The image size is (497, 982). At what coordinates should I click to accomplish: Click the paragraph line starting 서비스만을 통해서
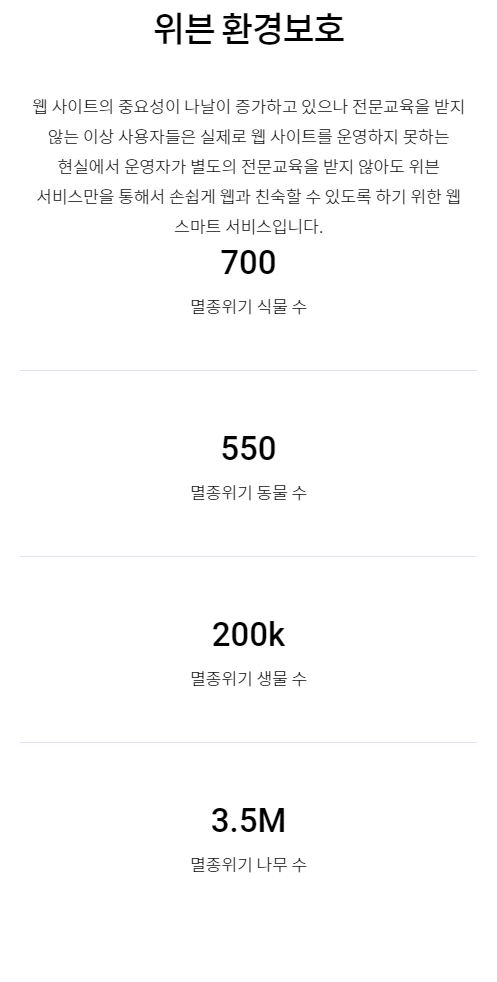pyautogui.click(x=248, y=197)
